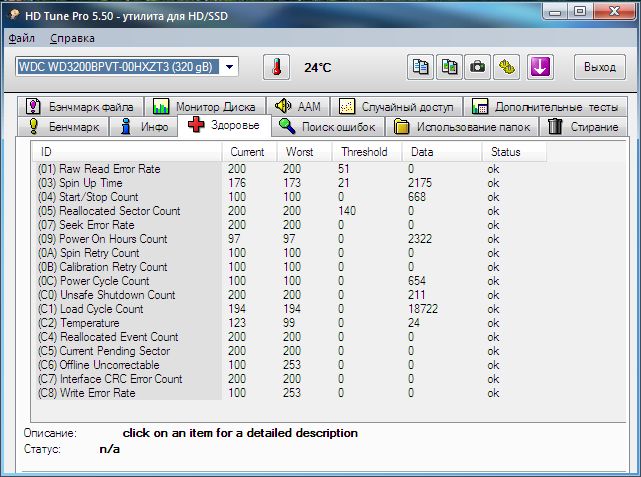Open Дополнительные тесты tab
Screen dimensions: 641x477
tap(545, 107)
